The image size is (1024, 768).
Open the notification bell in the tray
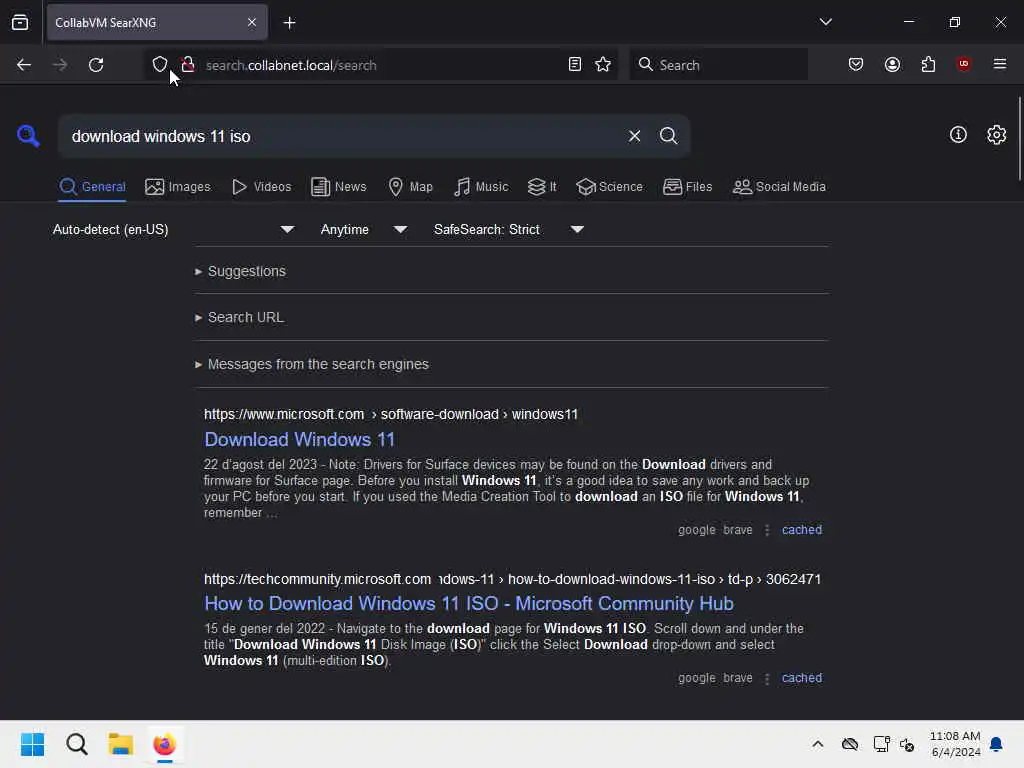(x=996, y=744)
